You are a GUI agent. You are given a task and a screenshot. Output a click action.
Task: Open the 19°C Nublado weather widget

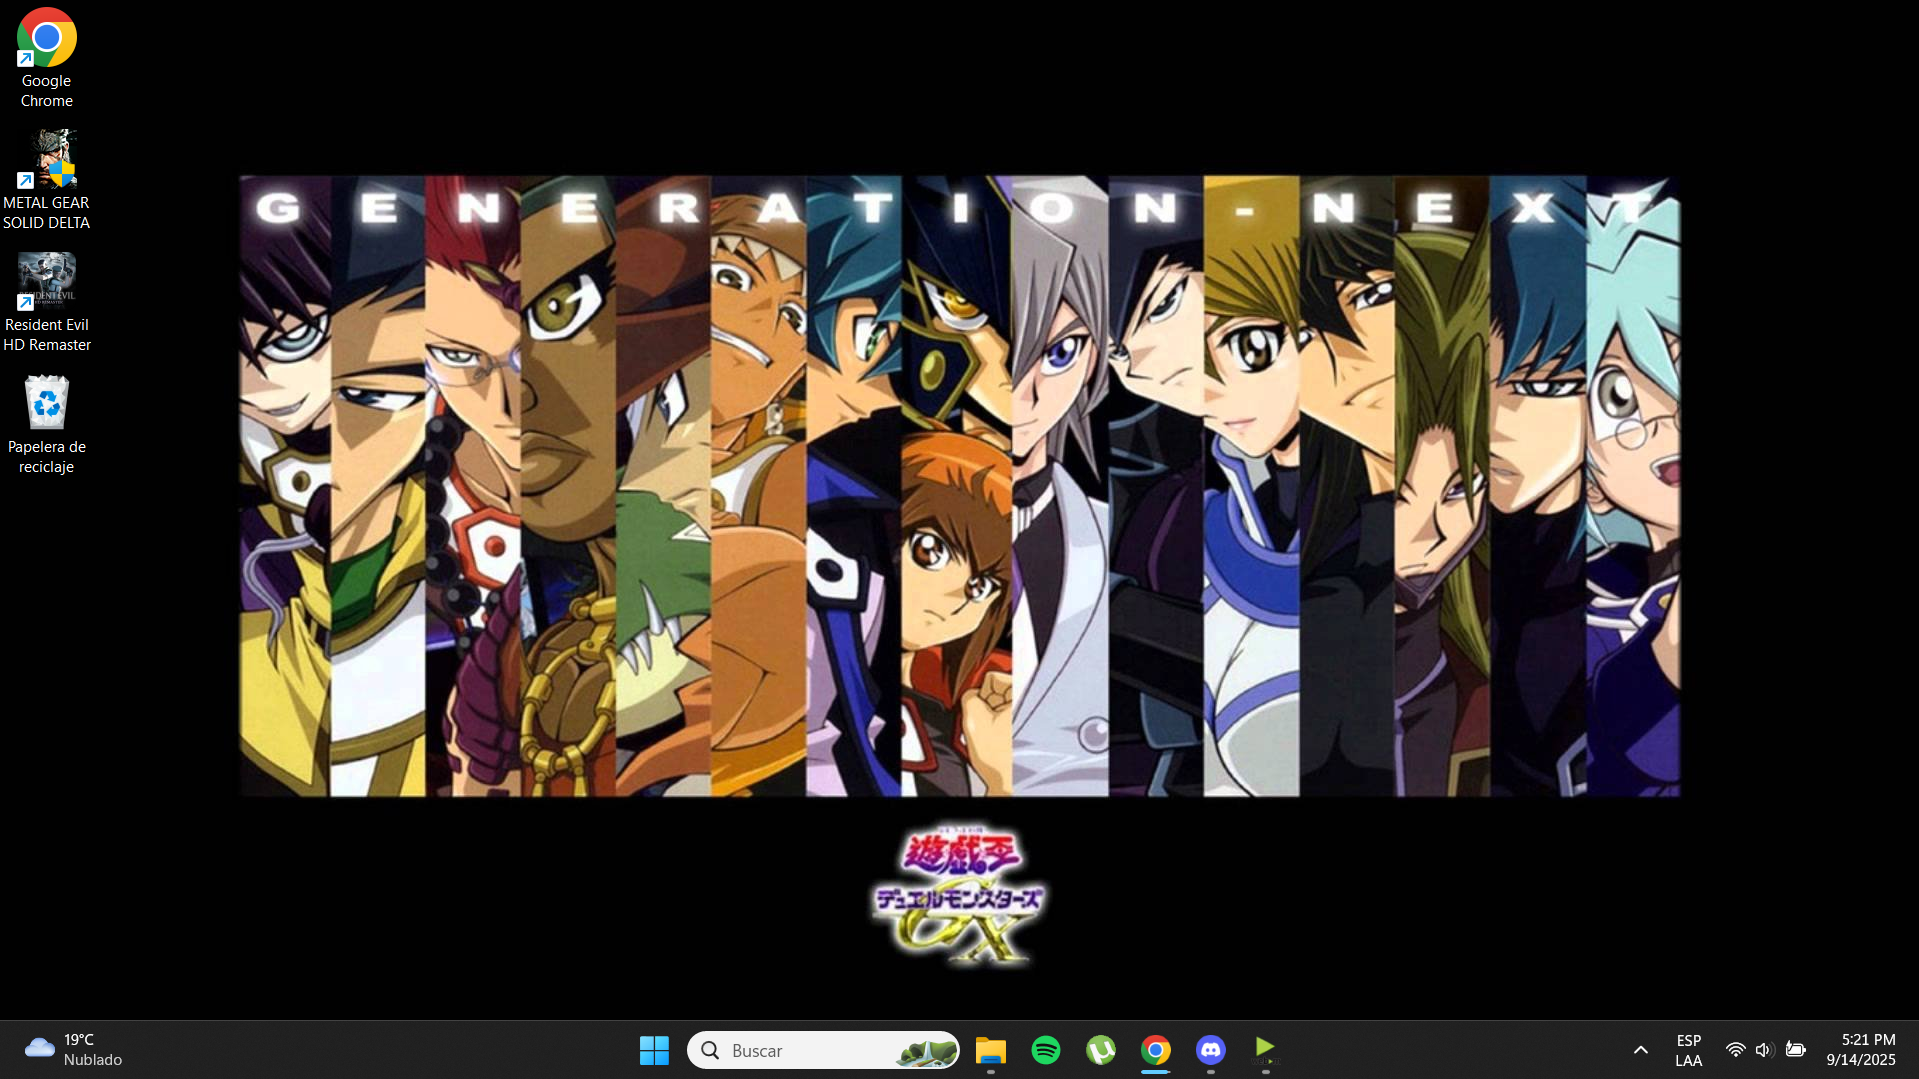(x=73, y=1050)
